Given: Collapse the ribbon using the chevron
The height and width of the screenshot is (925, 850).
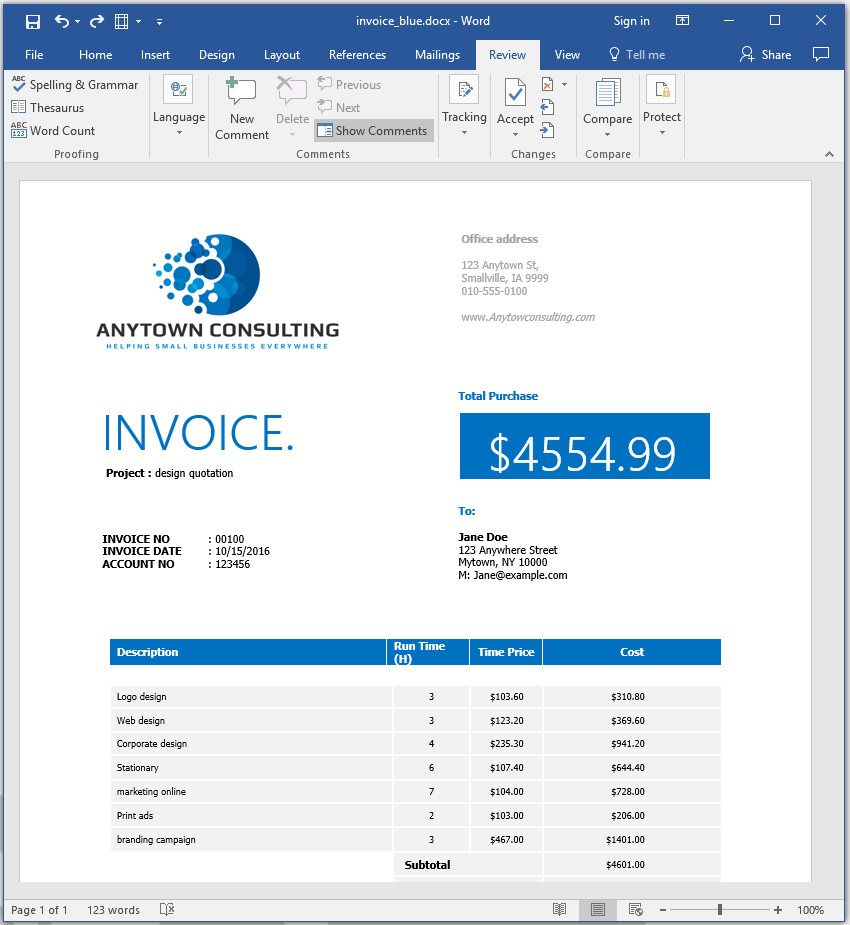Looking at the screenshot, I should pos(829,154).
